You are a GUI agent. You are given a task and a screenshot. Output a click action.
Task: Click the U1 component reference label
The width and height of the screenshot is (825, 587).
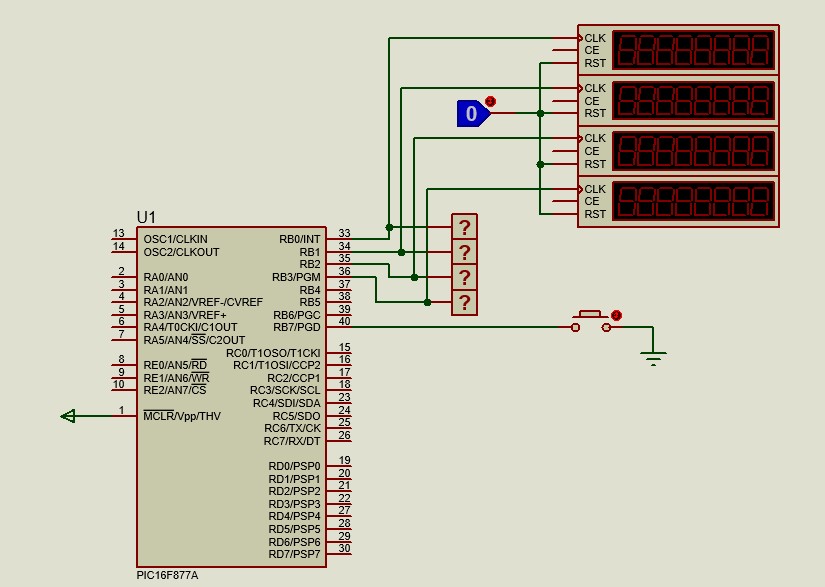click(146, 217)
